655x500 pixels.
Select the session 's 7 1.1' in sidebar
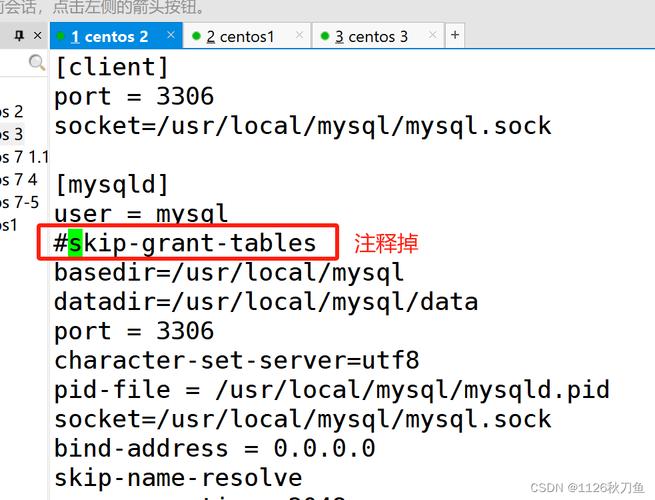pyautogui.click(x=24, y=157)
